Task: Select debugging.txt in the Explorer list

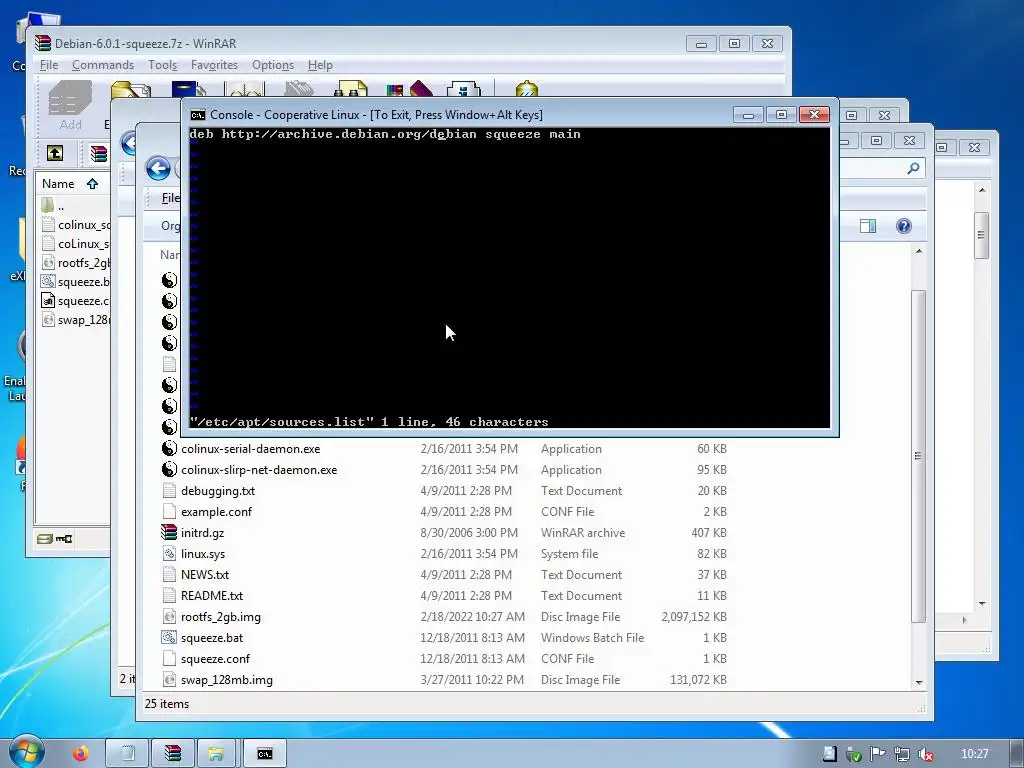Action: 218,490
